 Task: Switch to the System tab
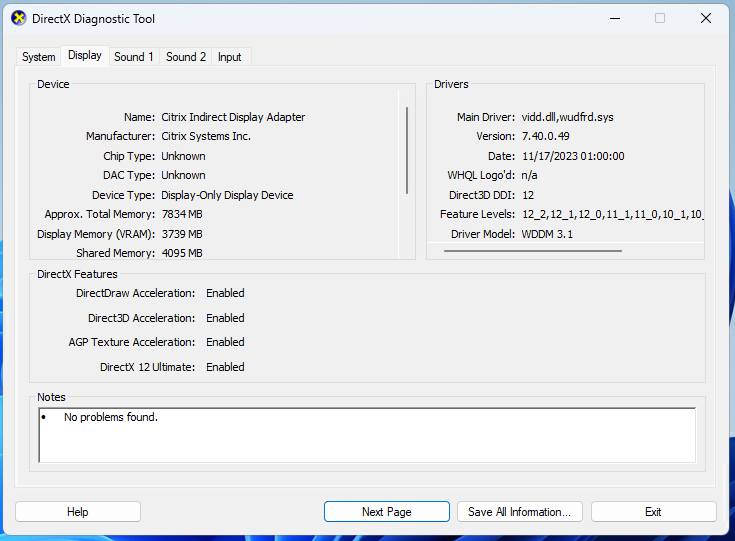click(x=39, y=57)
